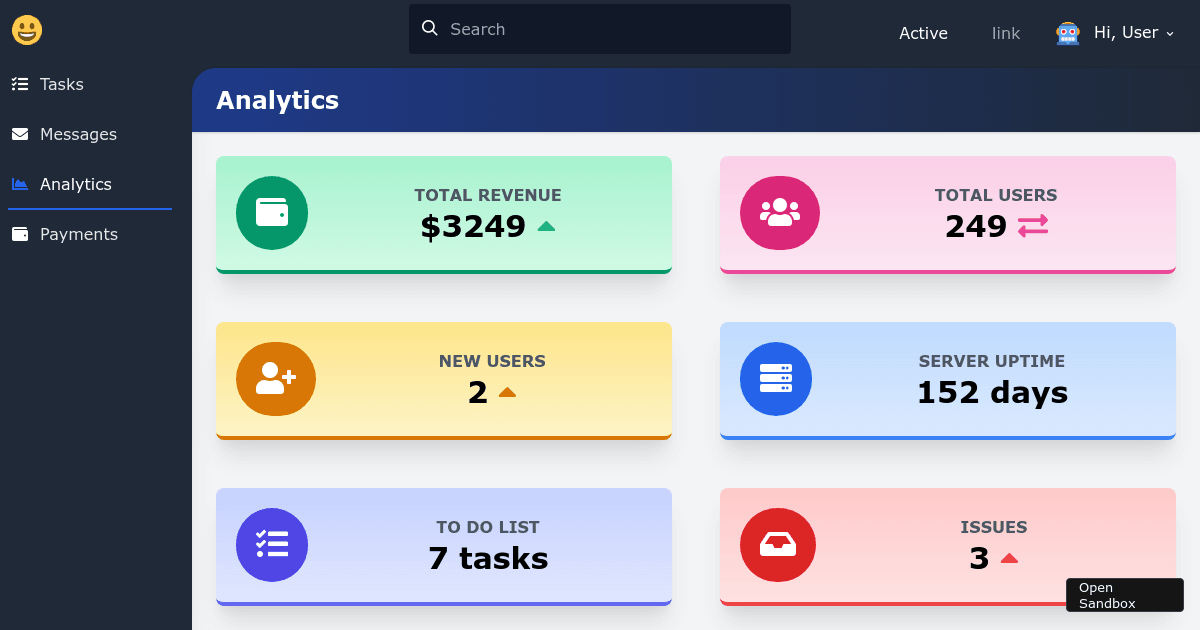Click the orange add-user icon on New Users

(275, 379)
